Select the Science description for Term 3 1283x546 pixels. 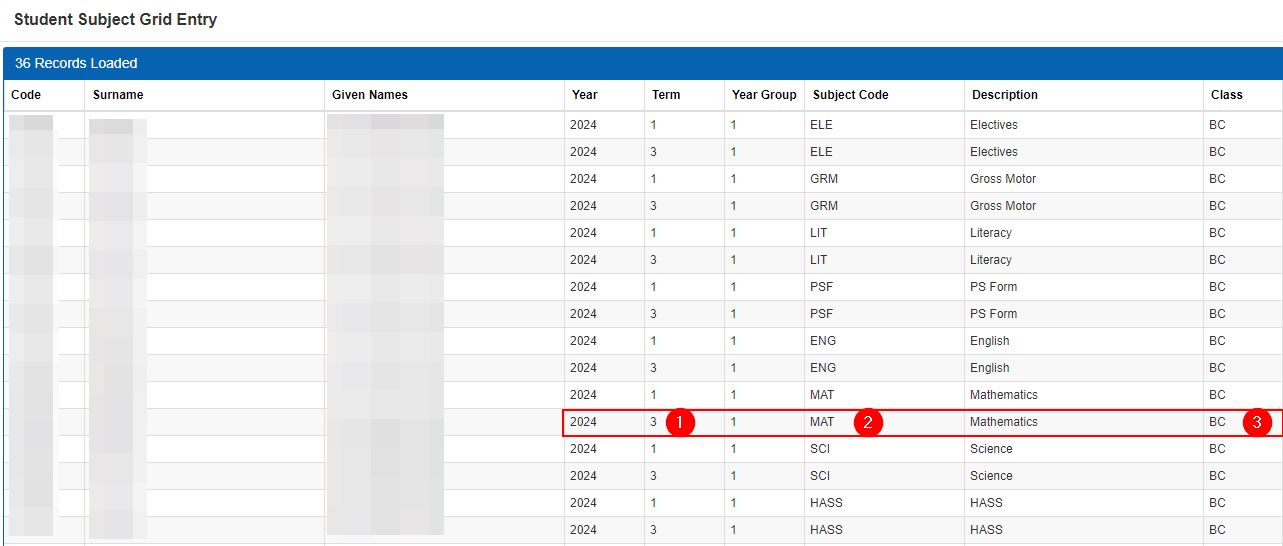click(991, 476)
